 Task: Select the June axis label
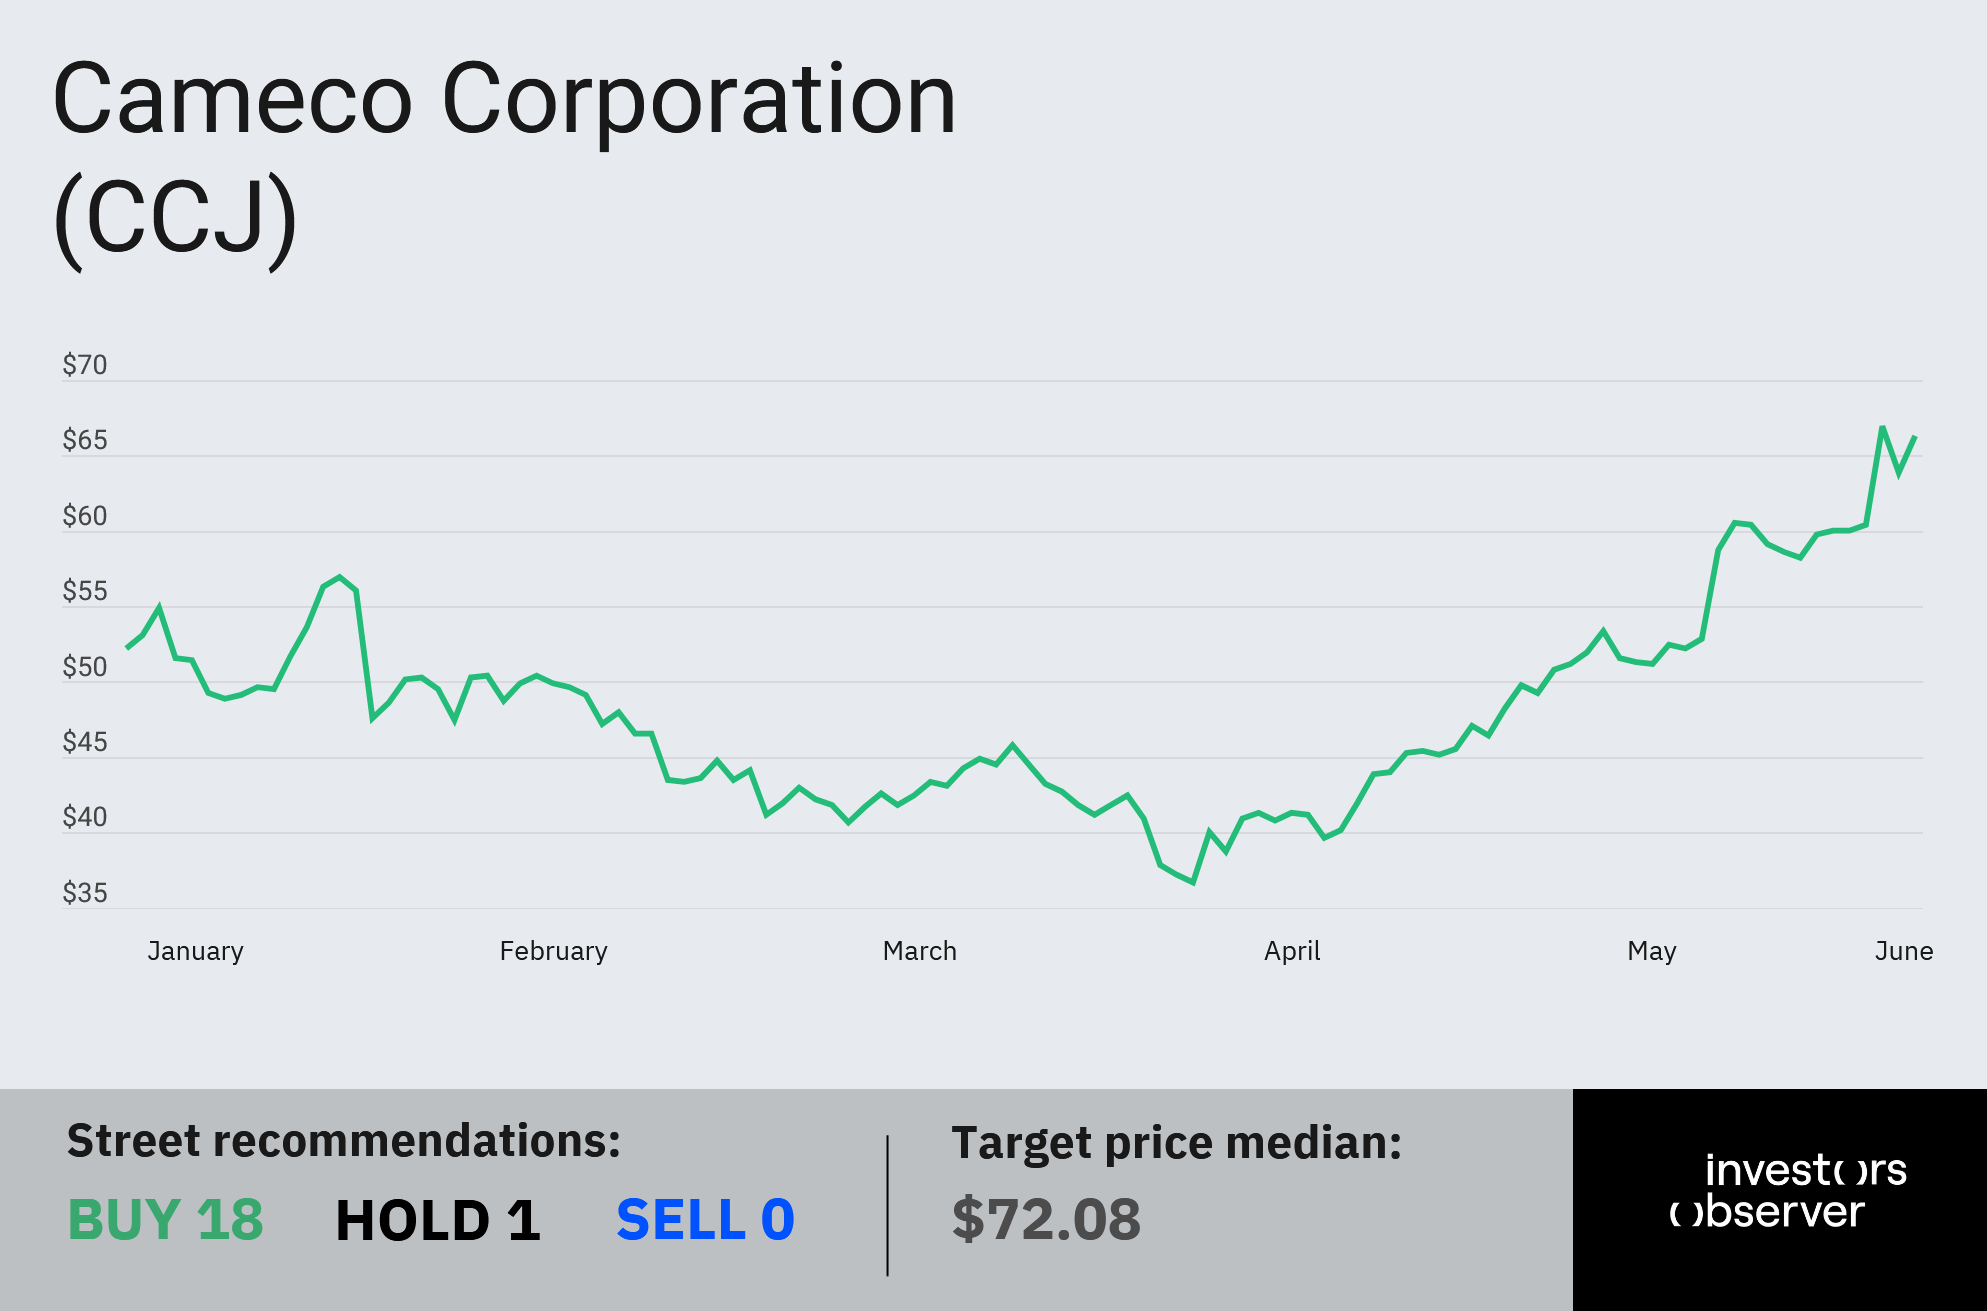[x=1904, y=951]
